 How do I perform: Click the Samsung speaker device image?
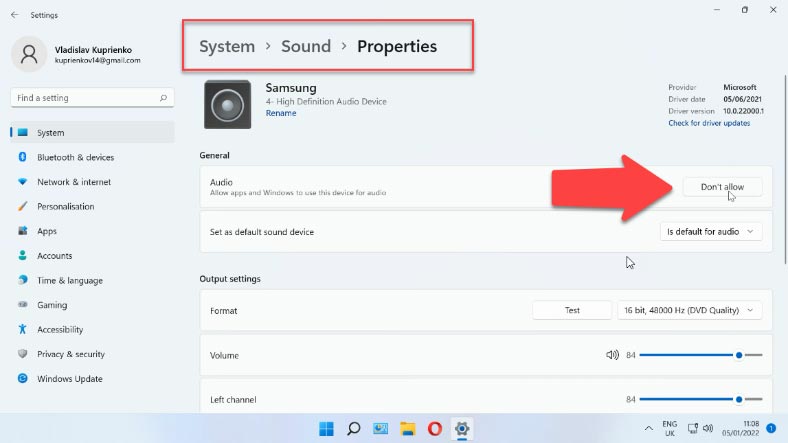(228, 104)
